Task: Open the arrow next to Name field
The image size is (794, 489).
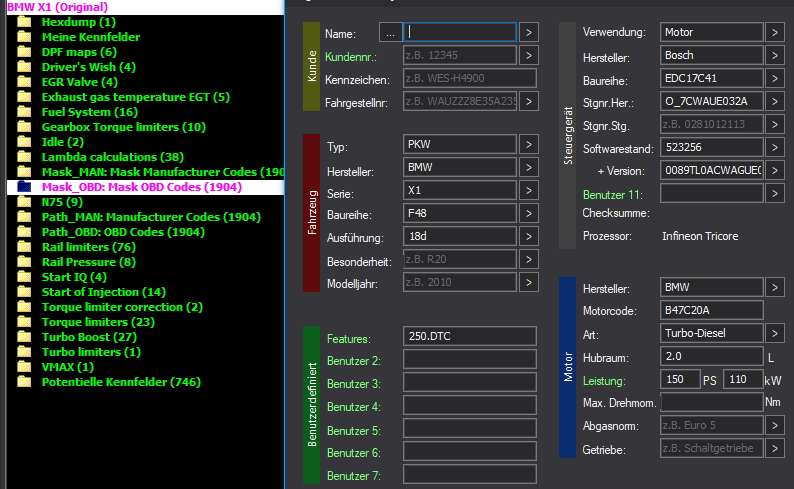Action: 529,32
